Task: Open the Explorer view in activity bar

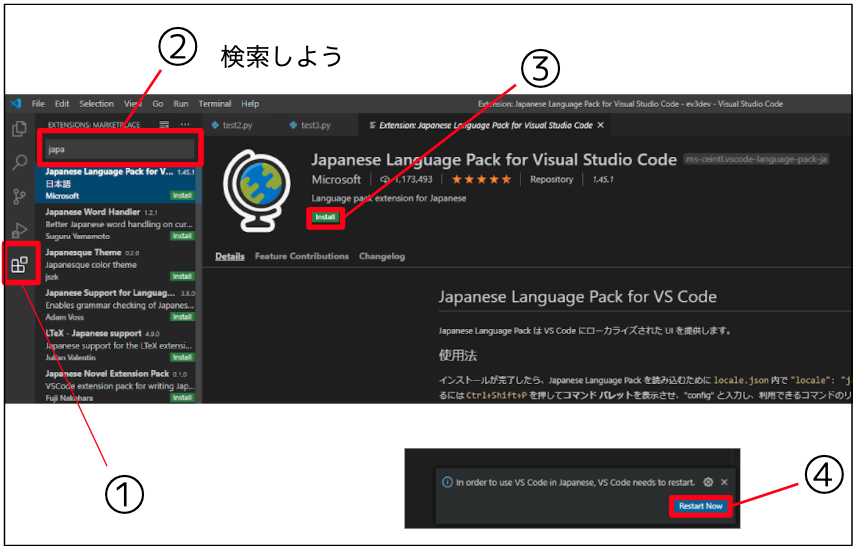Action: click(19, 129)
